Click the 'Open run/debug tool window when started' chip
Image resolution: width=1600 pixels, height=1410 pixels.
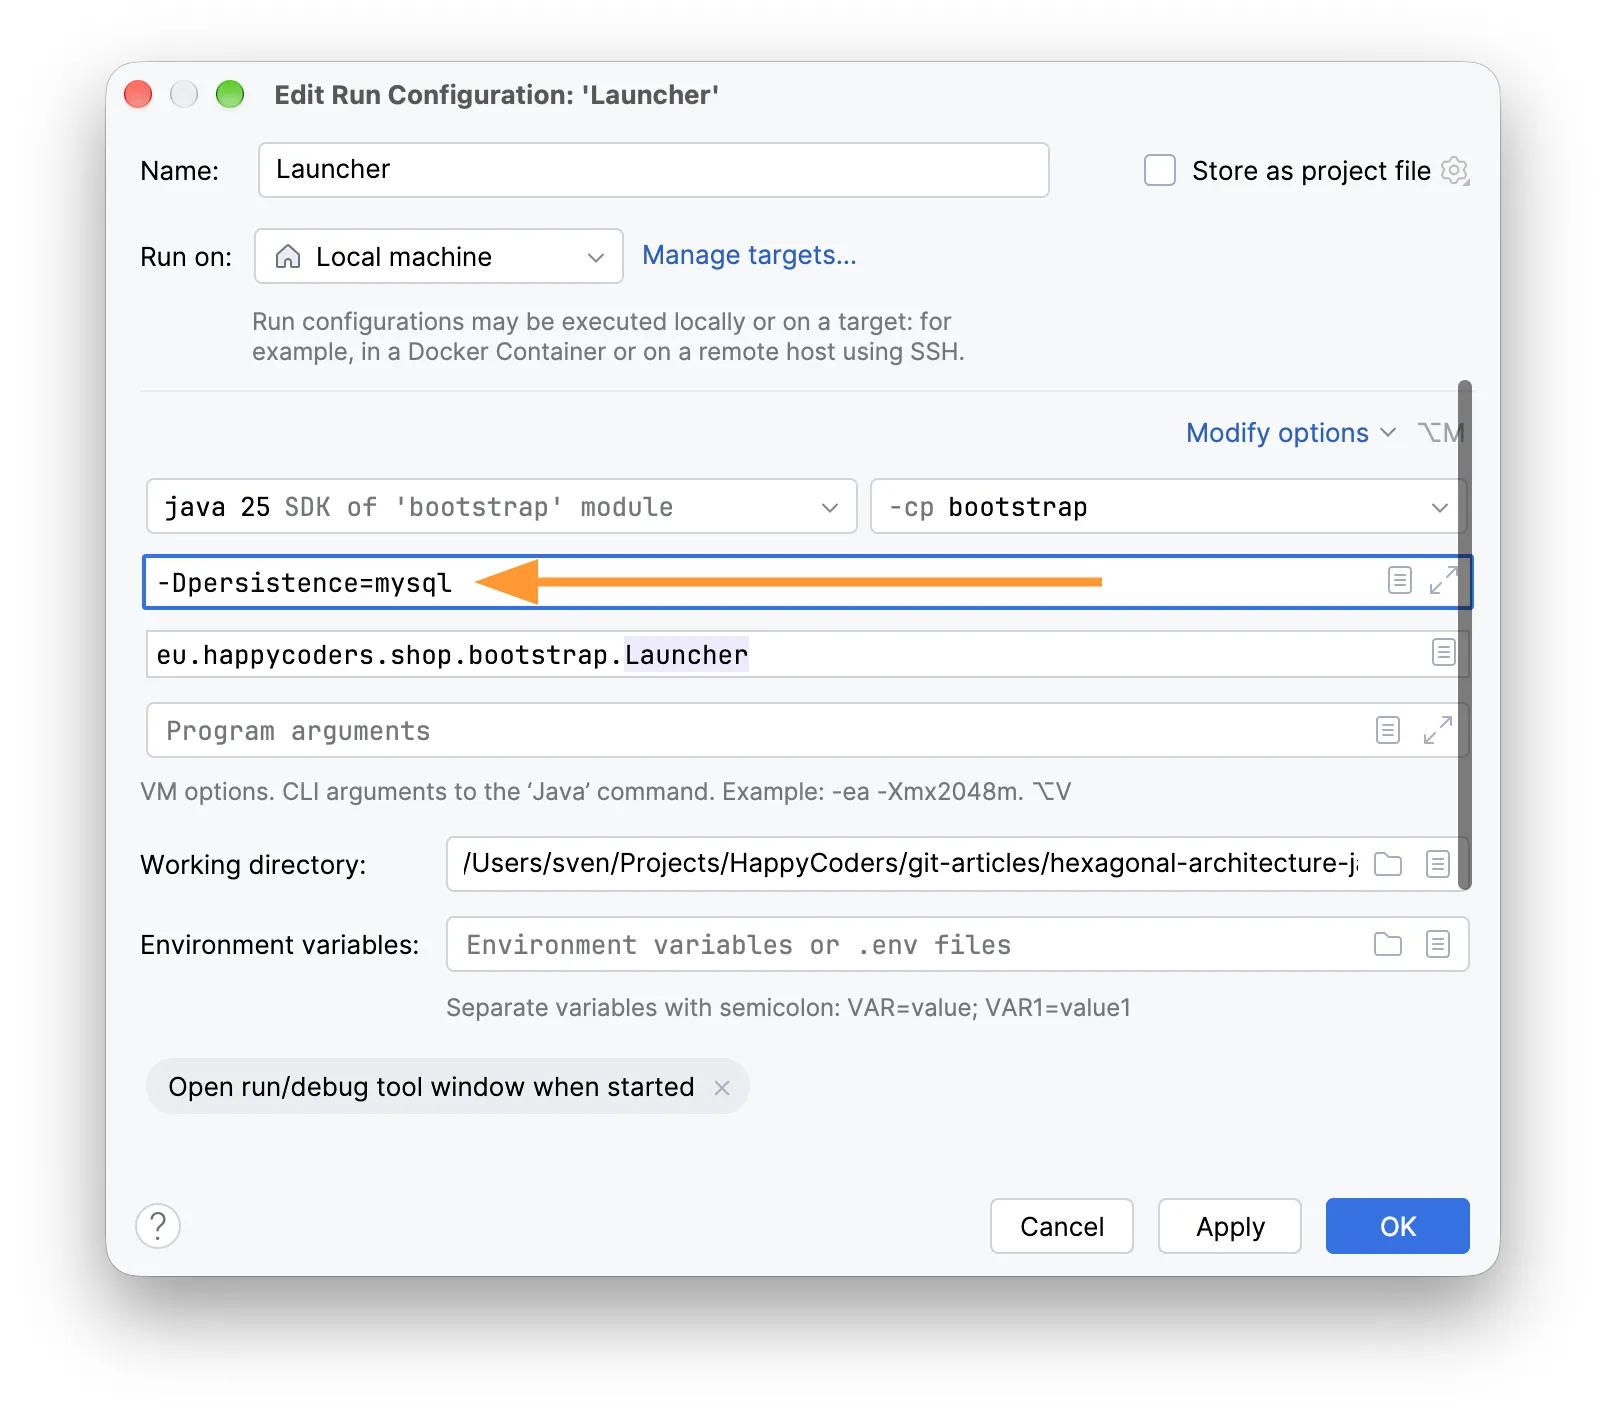coord(448,1087)
